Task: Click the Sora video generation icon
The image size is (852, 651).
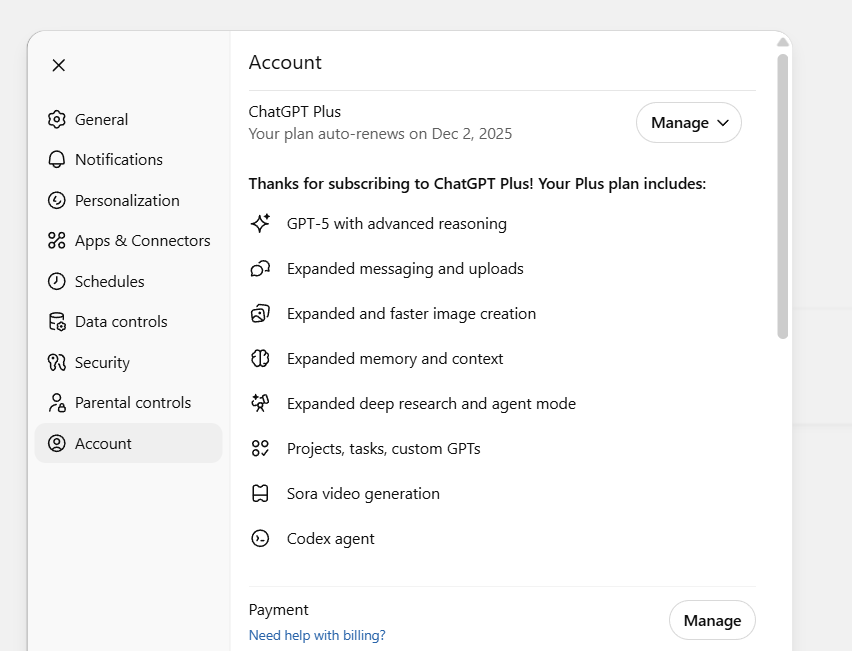Action: [260, 494]
